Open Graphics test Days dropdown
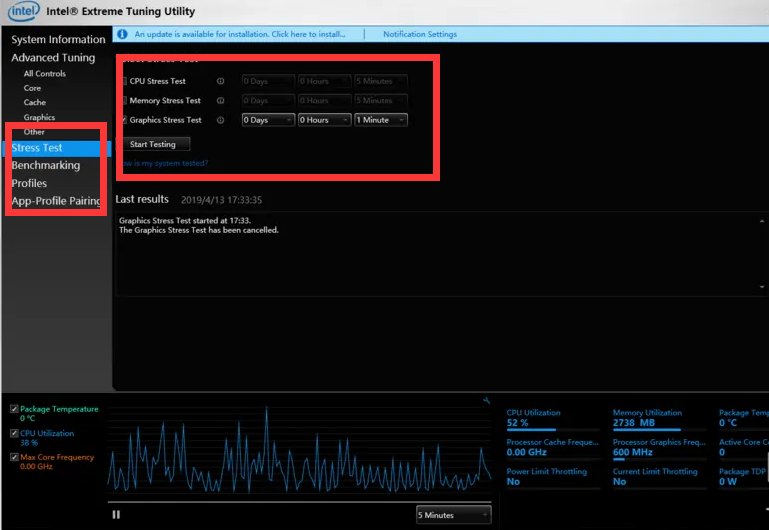The image size is (769, 530). pyautogui.click(x=268, y=120)
